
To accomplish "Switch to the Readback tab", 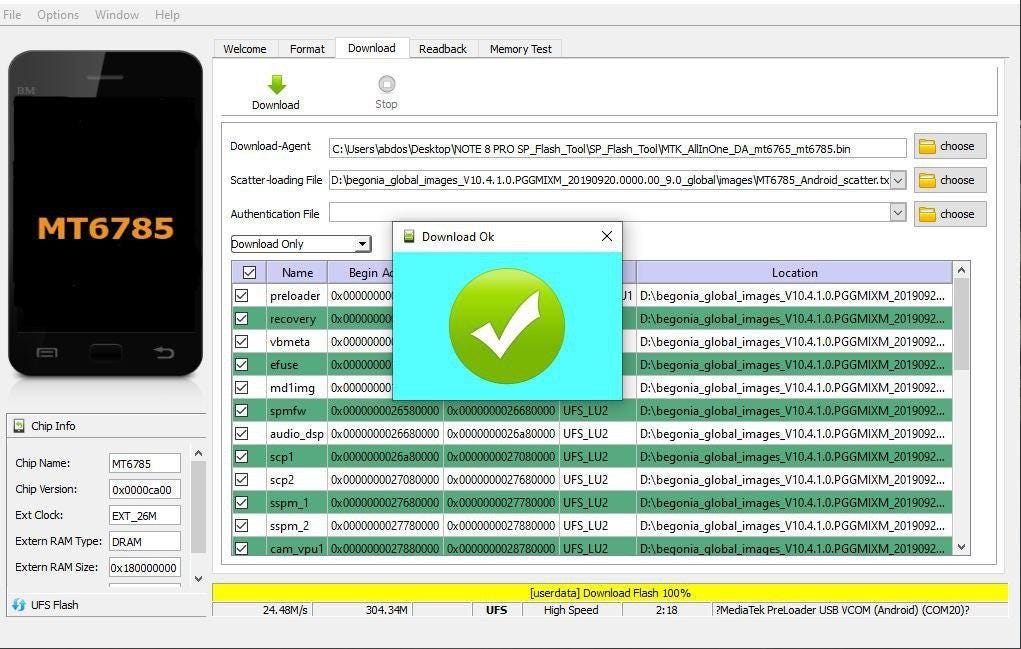I will pos(443,49).
